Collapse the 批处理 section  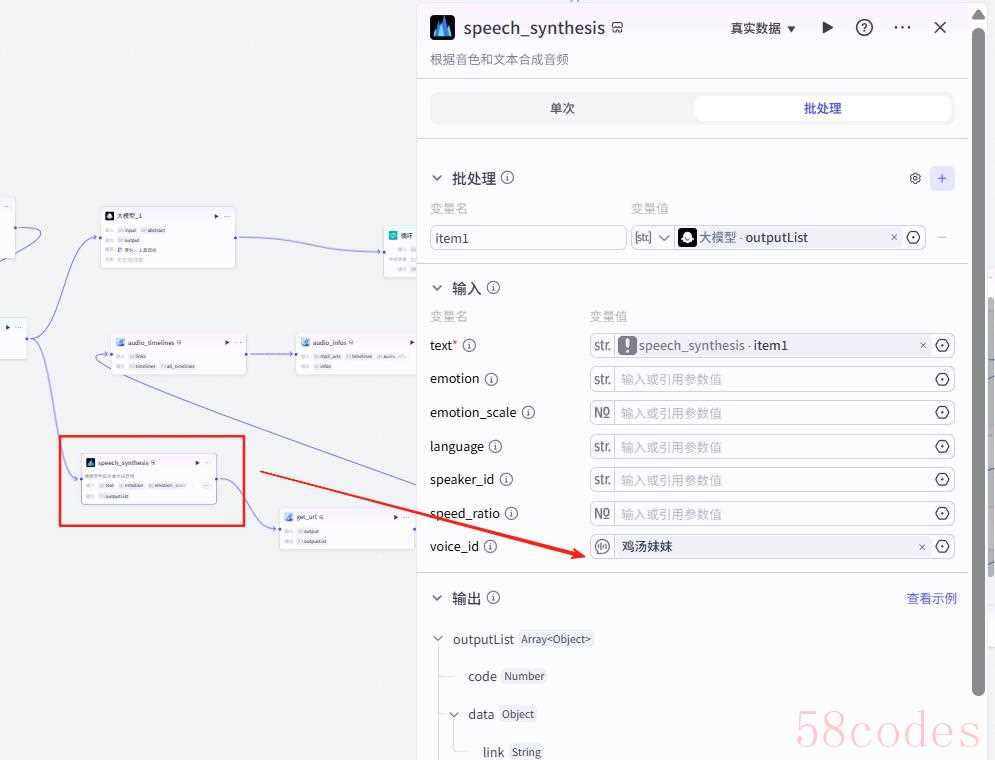coord(437,178)
